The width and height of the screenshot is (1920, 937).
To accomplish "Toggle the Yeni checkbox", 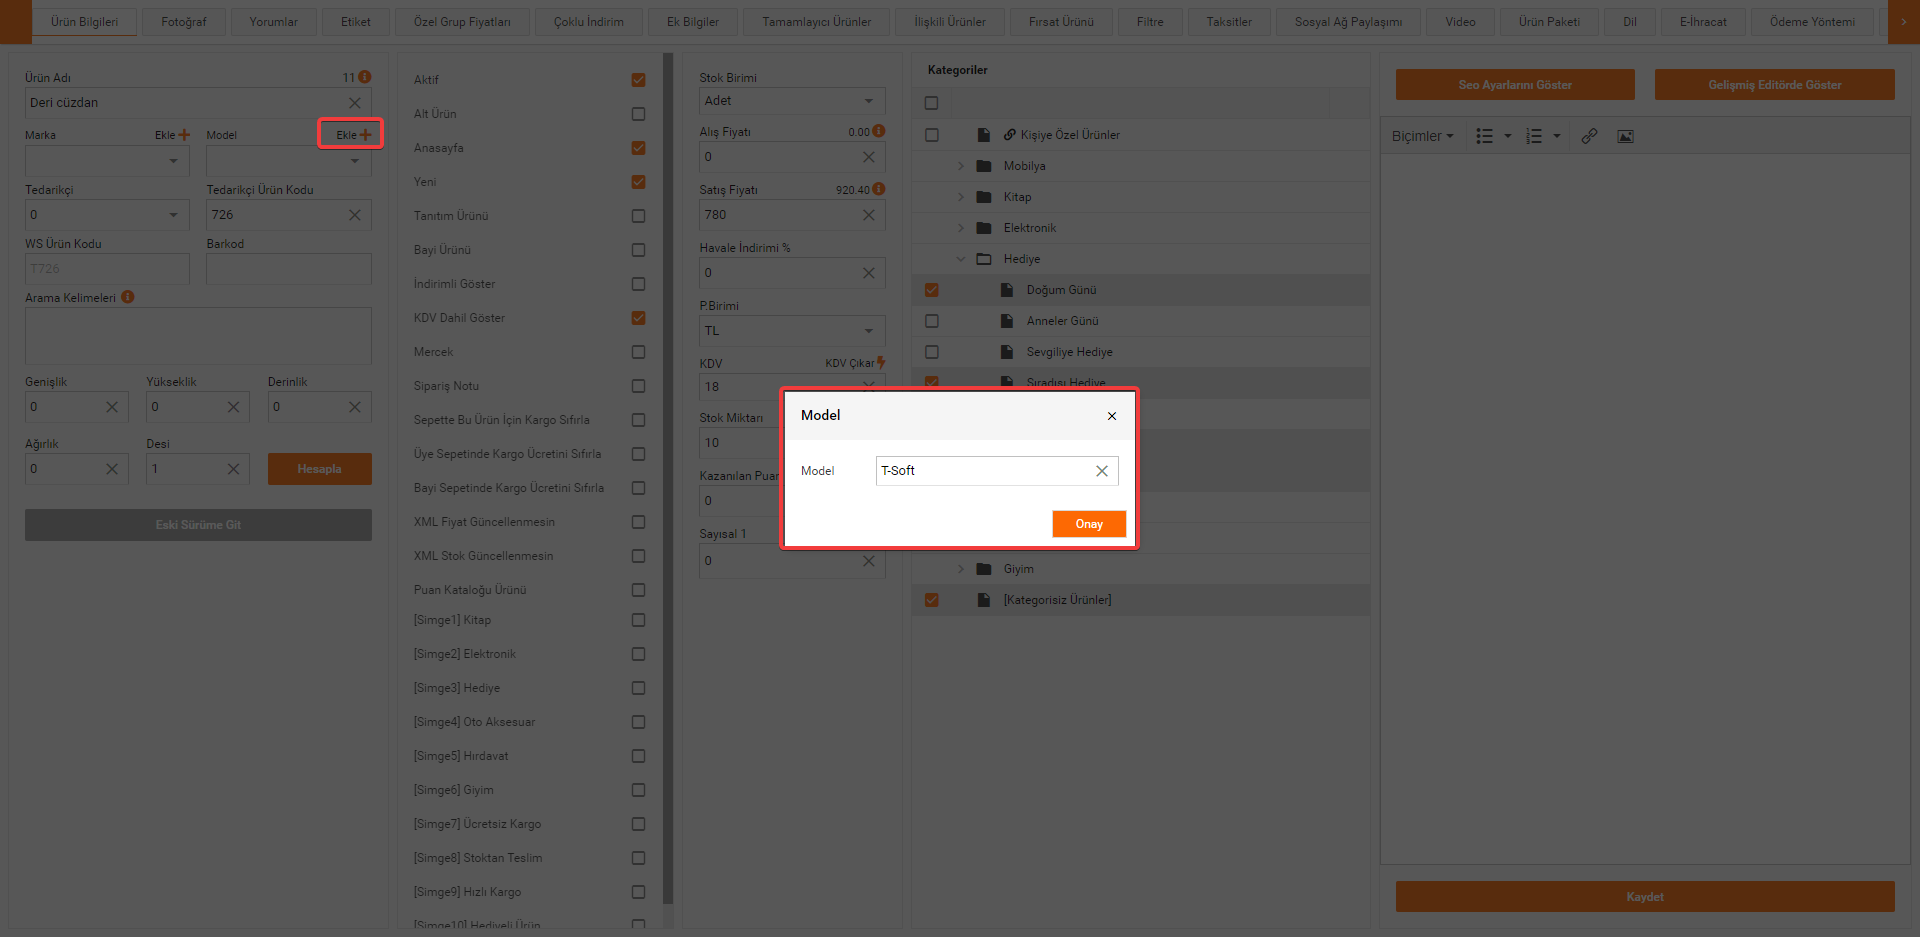I will 638,182.
